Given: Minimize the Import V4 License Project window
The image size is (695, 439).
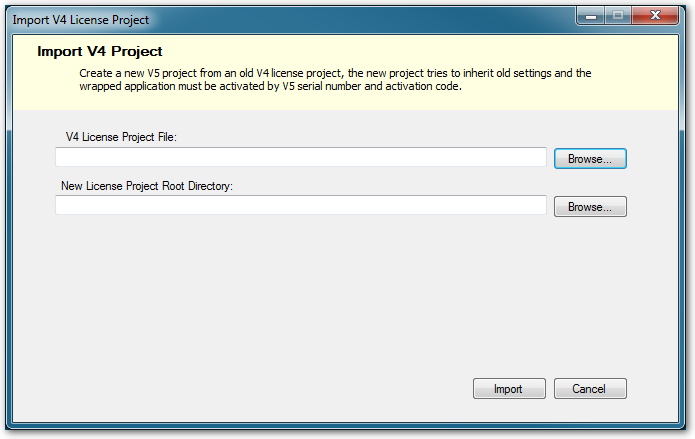Looking at the screenshot, I should [591, 16].
